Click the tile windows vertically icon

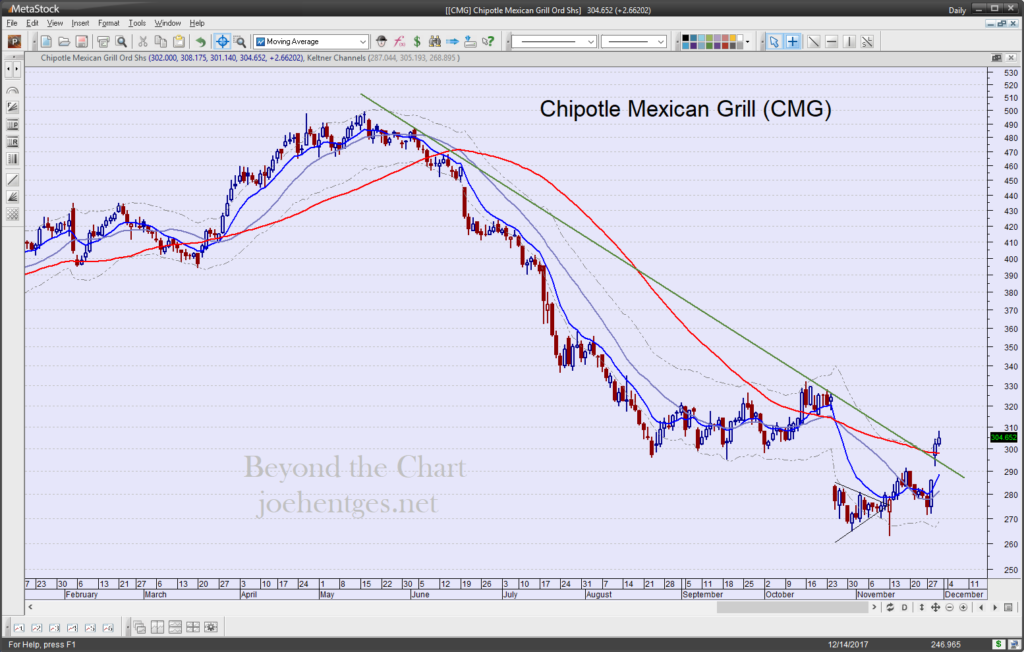click(157, 628)
